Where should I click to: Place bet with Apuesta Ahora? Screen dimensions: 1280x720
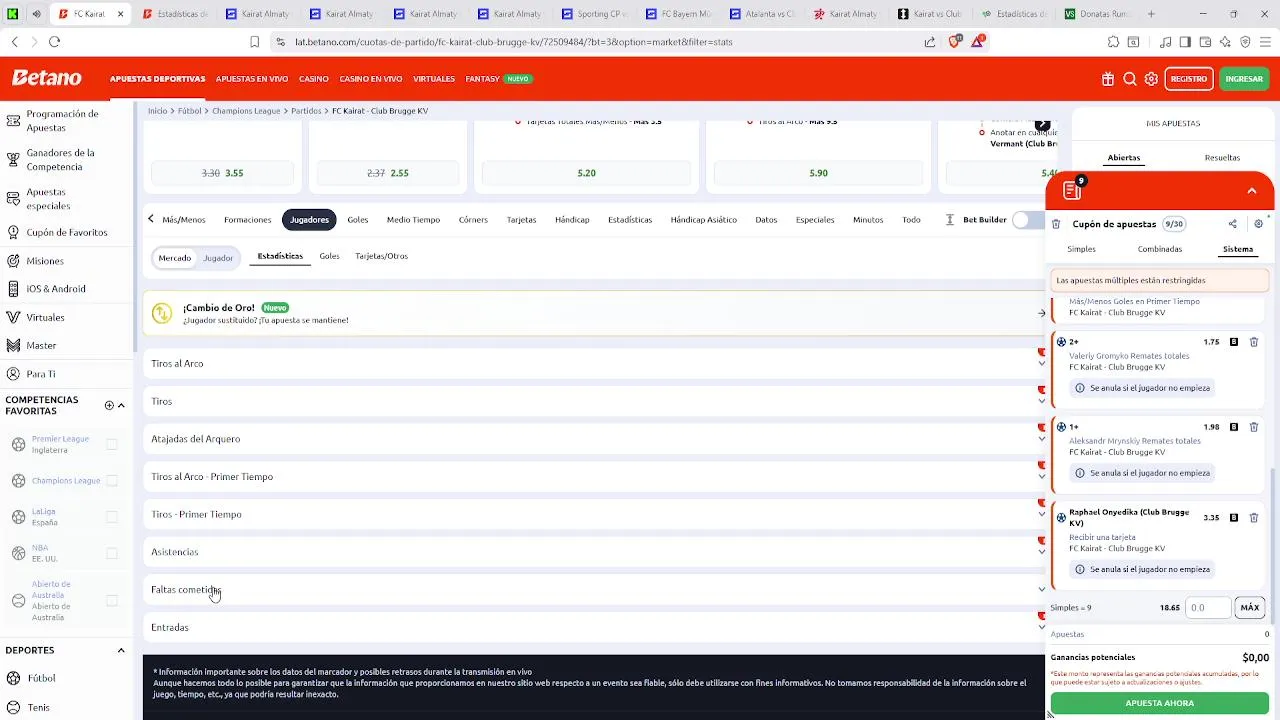point(1159,703)
